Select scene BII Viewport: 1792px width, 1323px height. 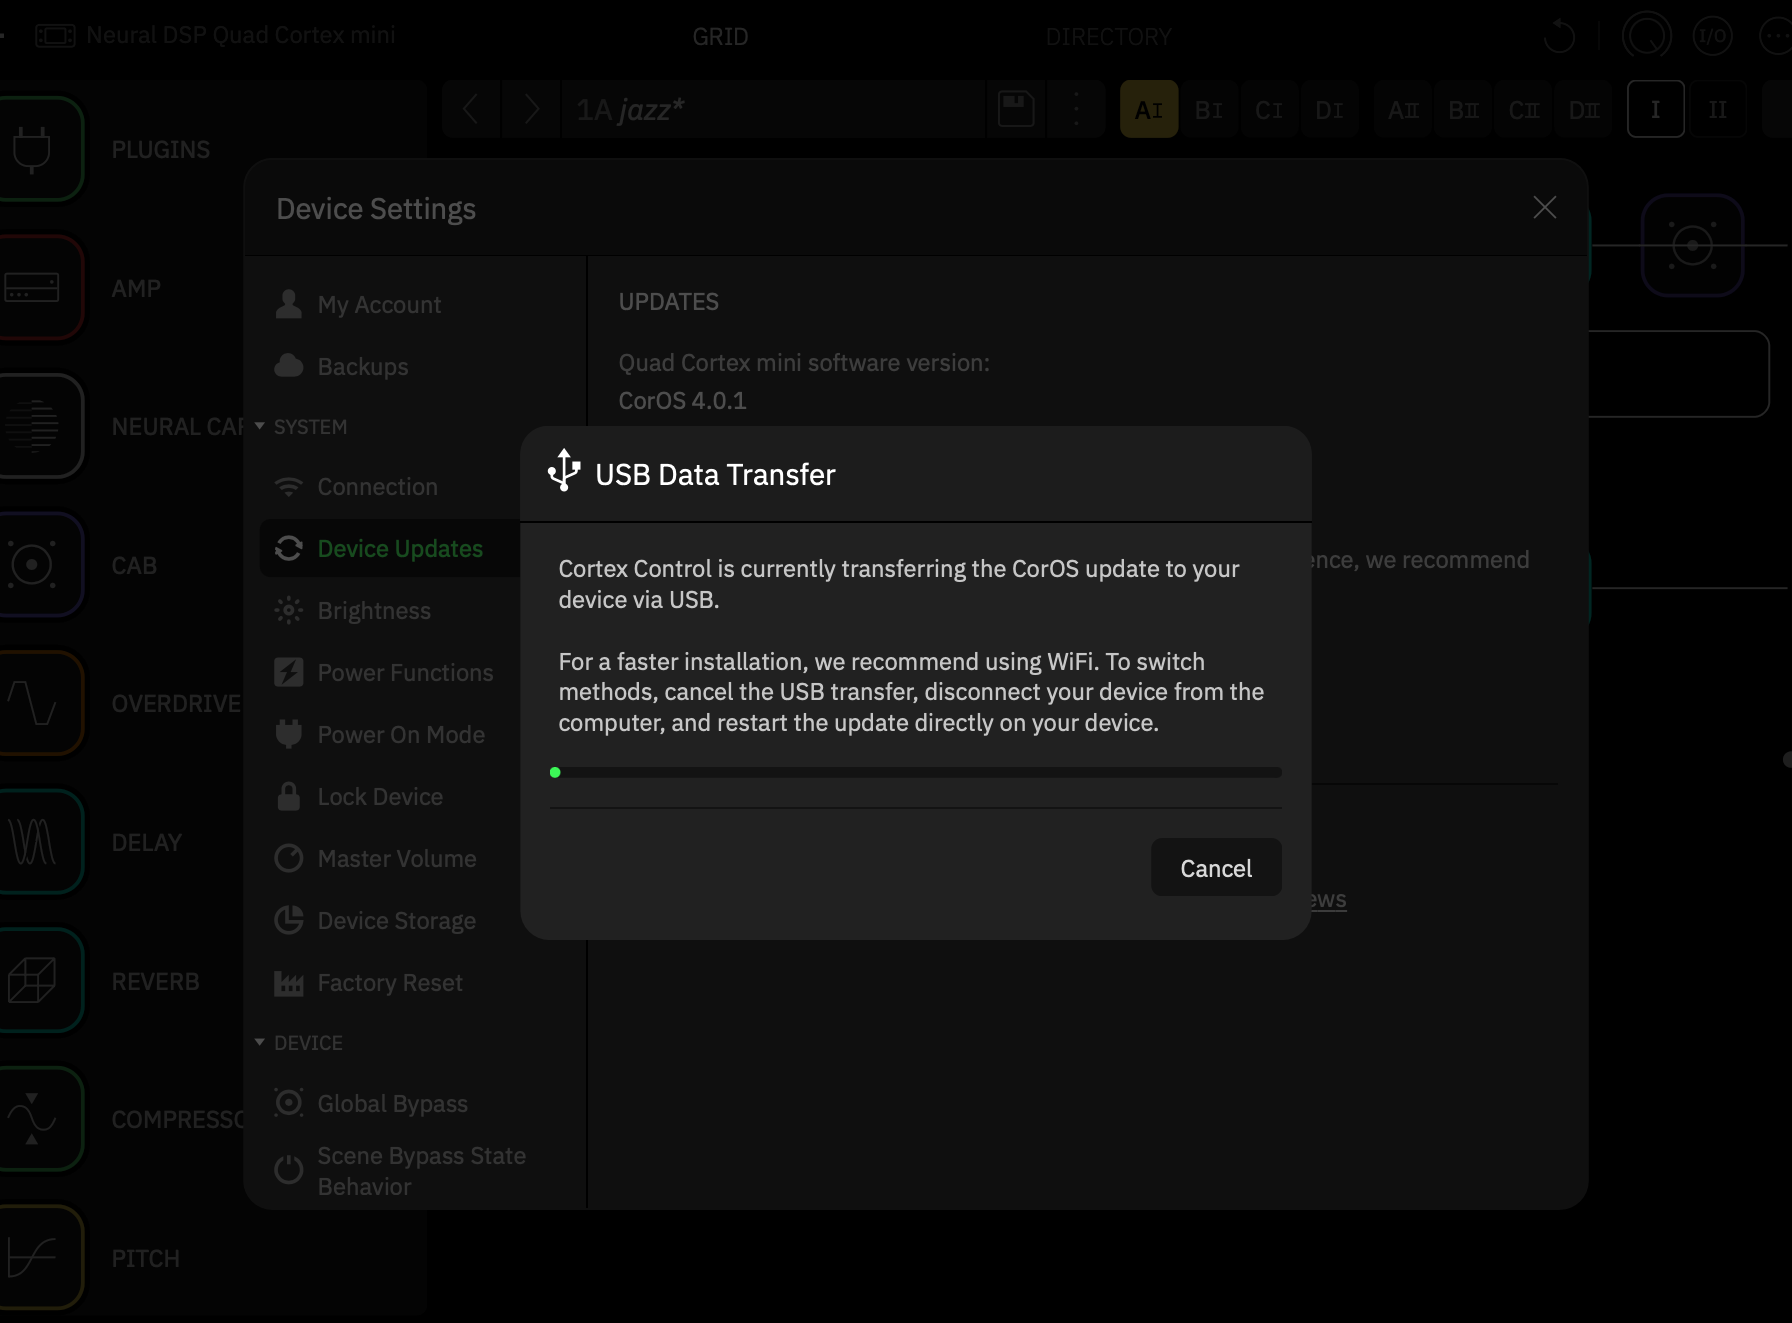point(1463,109)
